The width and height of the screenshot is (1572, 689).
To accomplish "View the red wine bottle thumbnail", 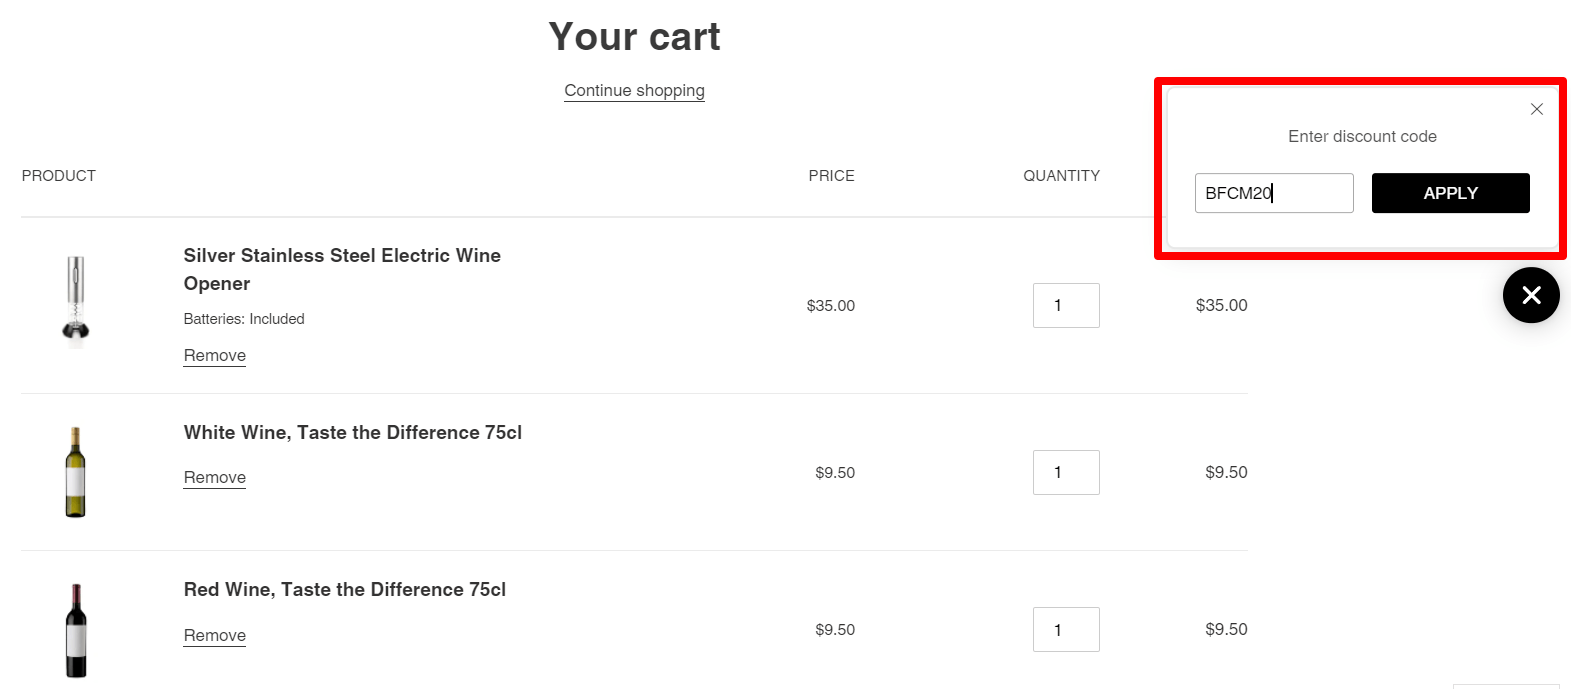I will click(x=76, y=627).
